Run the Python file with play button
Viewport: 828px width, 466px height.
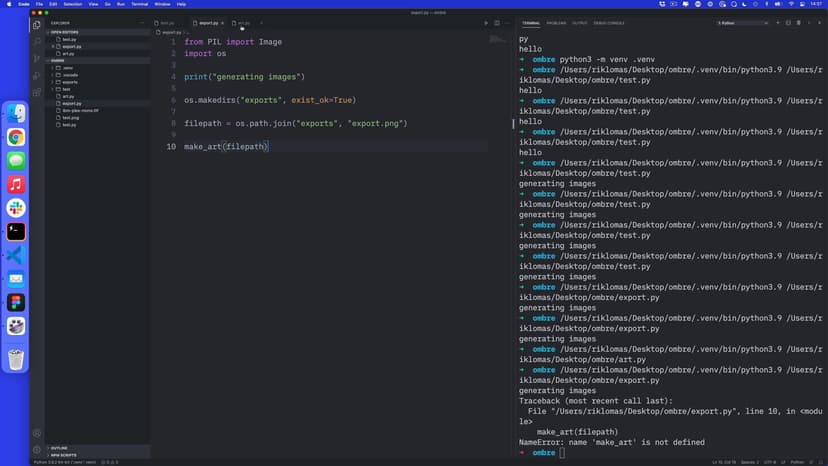coord(486,22)
